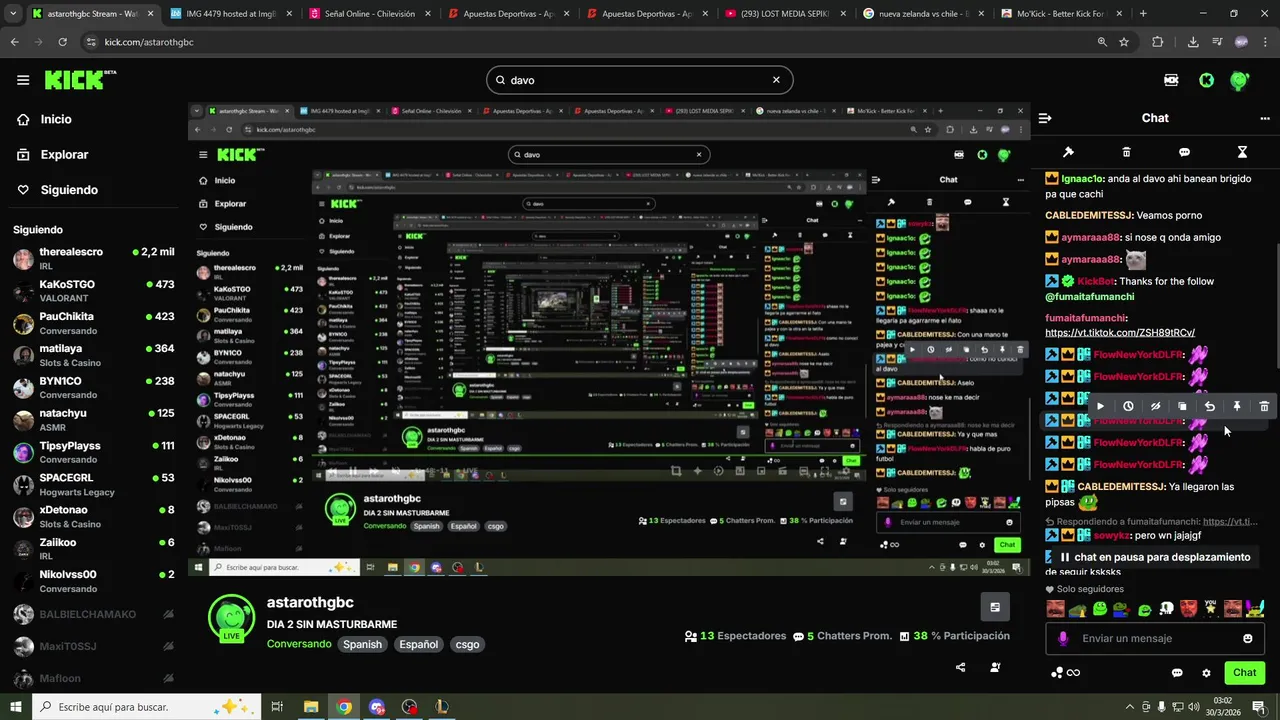Open natachyu channel in following list
1280x720 pixels.
[x=94, y=420]
